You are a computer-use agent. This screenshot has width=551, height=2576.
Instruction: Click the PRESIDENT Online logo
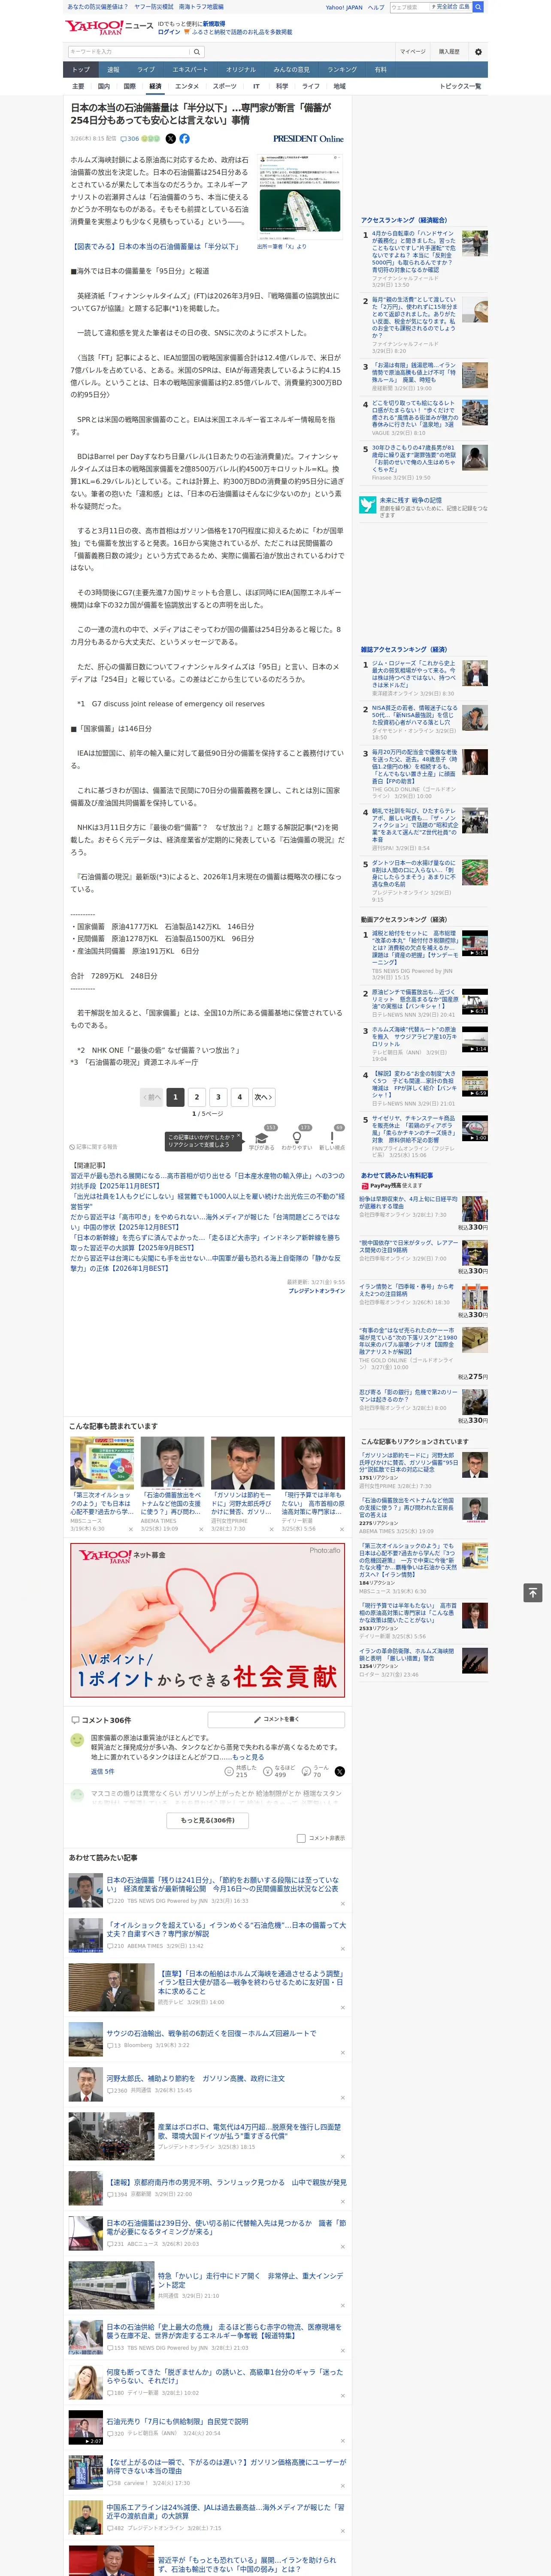tap(308, 139)
